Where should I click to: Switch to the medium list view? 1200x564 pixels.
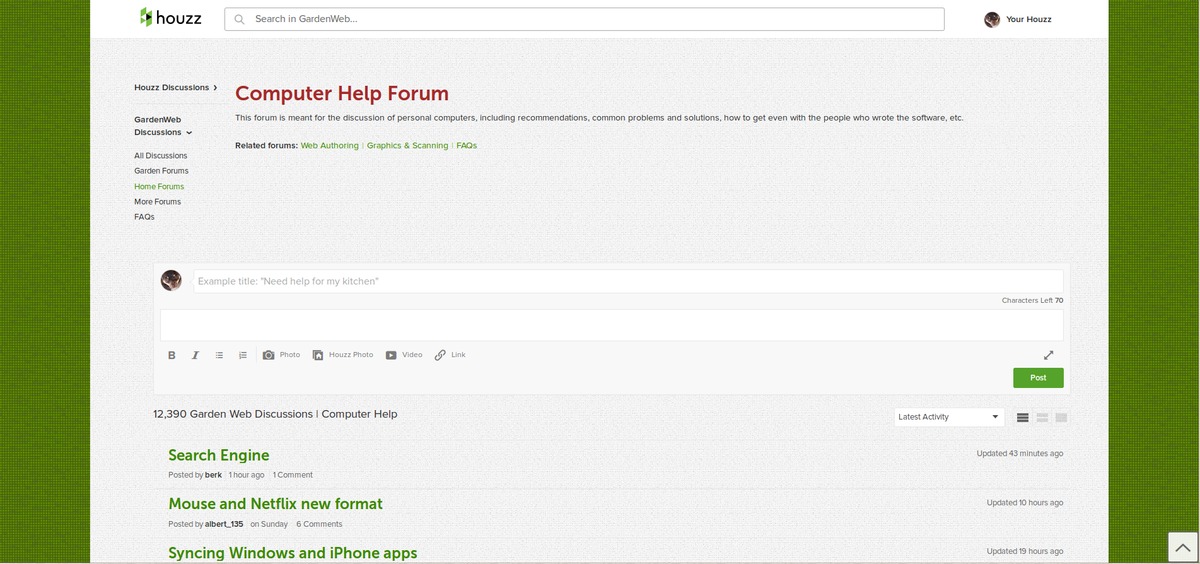[1042, 417]
